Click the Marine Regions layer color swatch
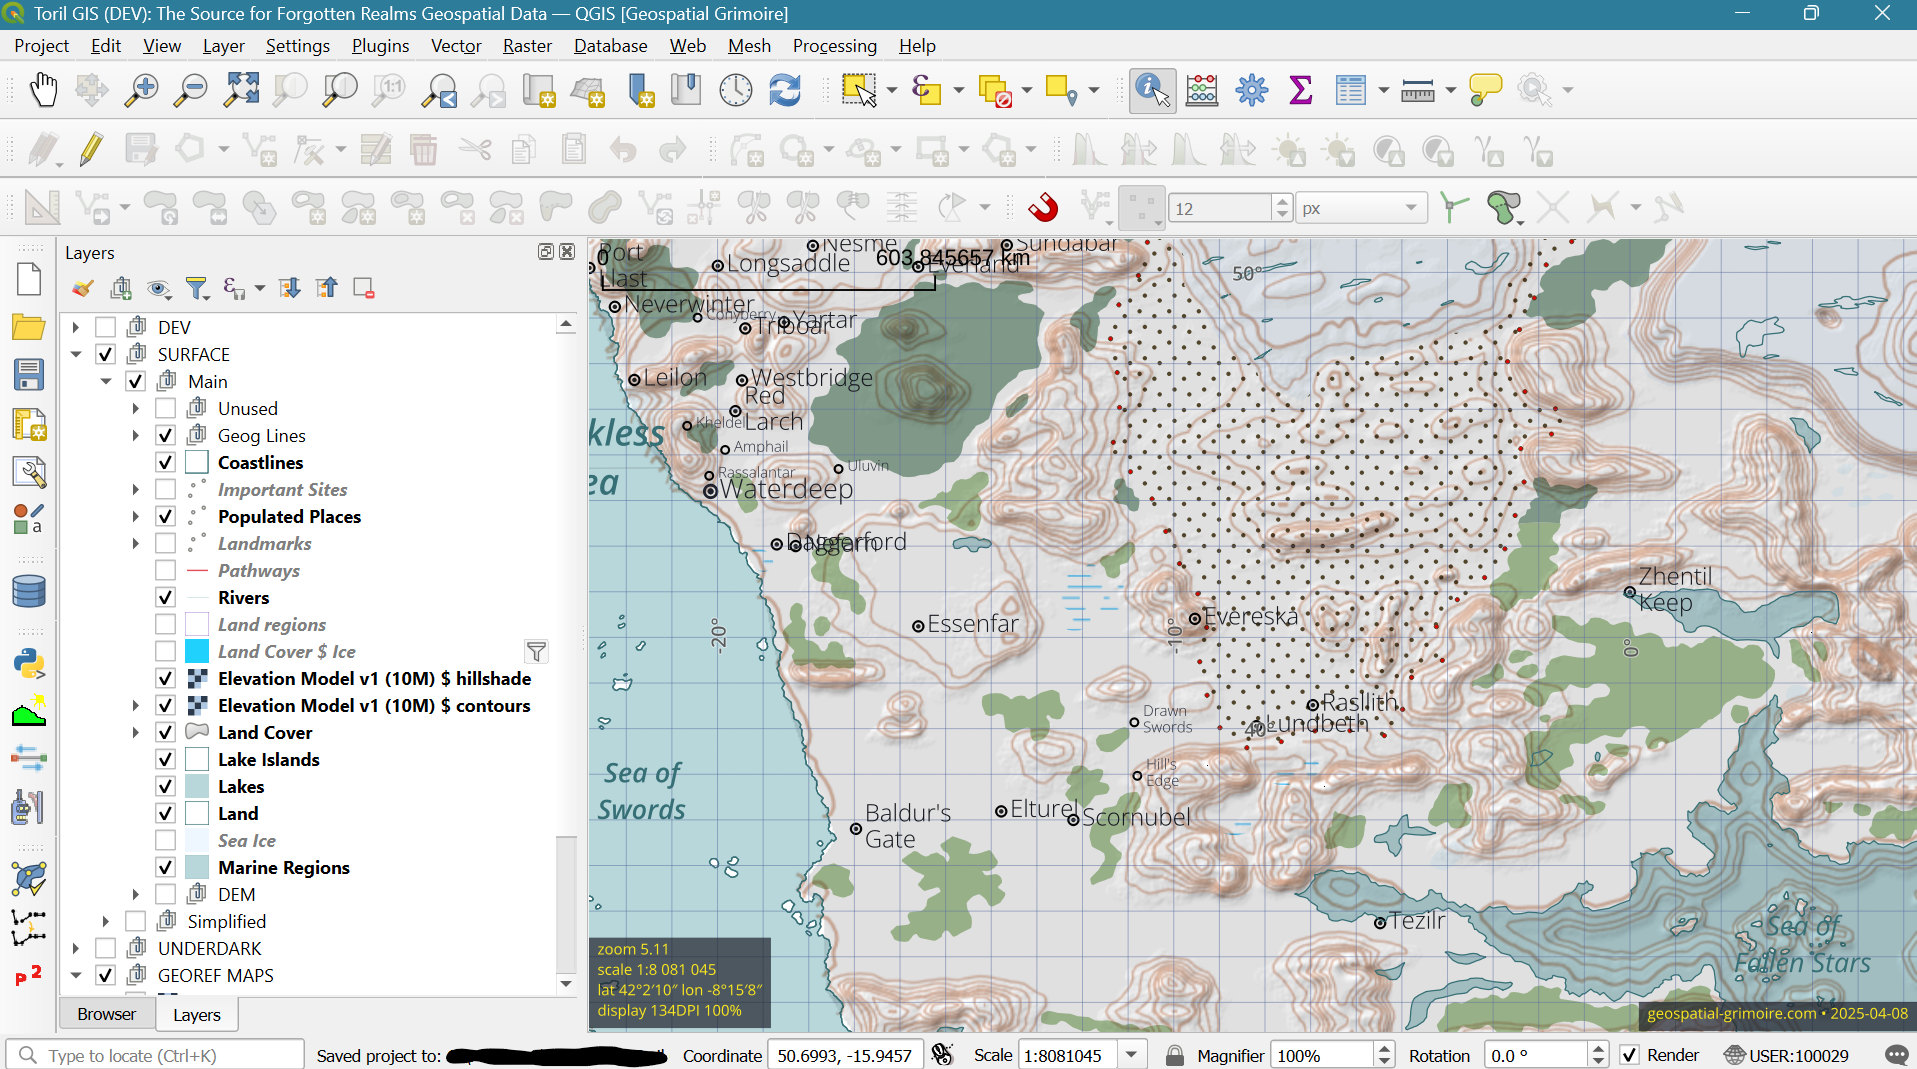Image resolution: width=1917 pixels, height=1069 pixels. click(x=197, y=867)
